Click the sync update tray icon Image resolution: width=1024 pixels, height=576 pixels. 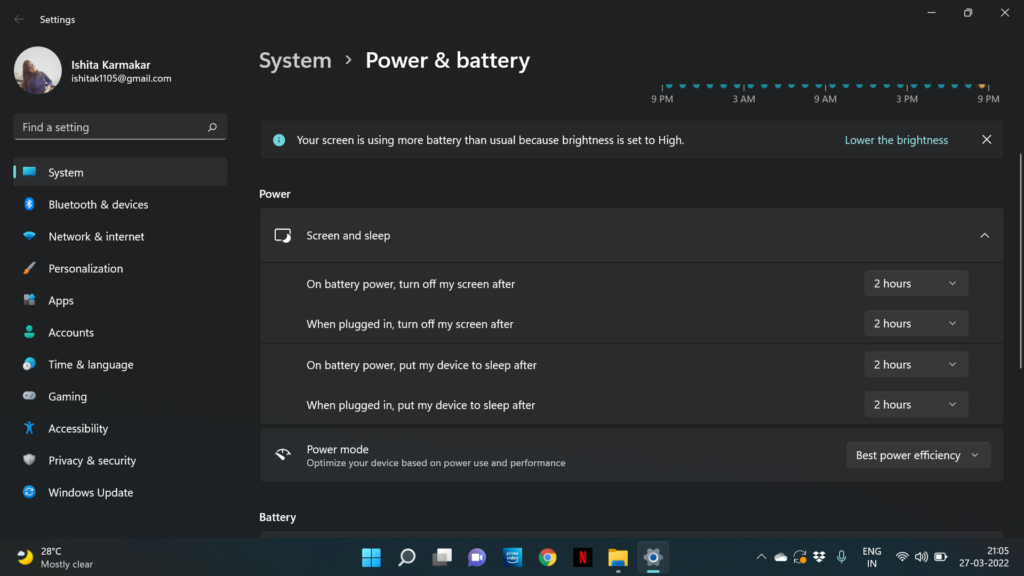pyautogui.click(x=800, y=557)
